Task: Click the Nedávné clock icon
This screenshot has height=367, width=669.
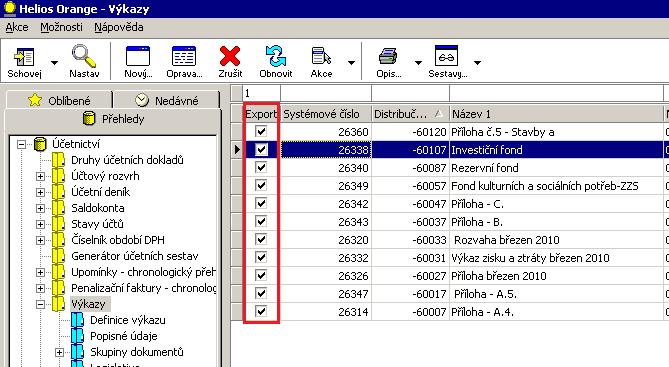Action: pos(142,100)
